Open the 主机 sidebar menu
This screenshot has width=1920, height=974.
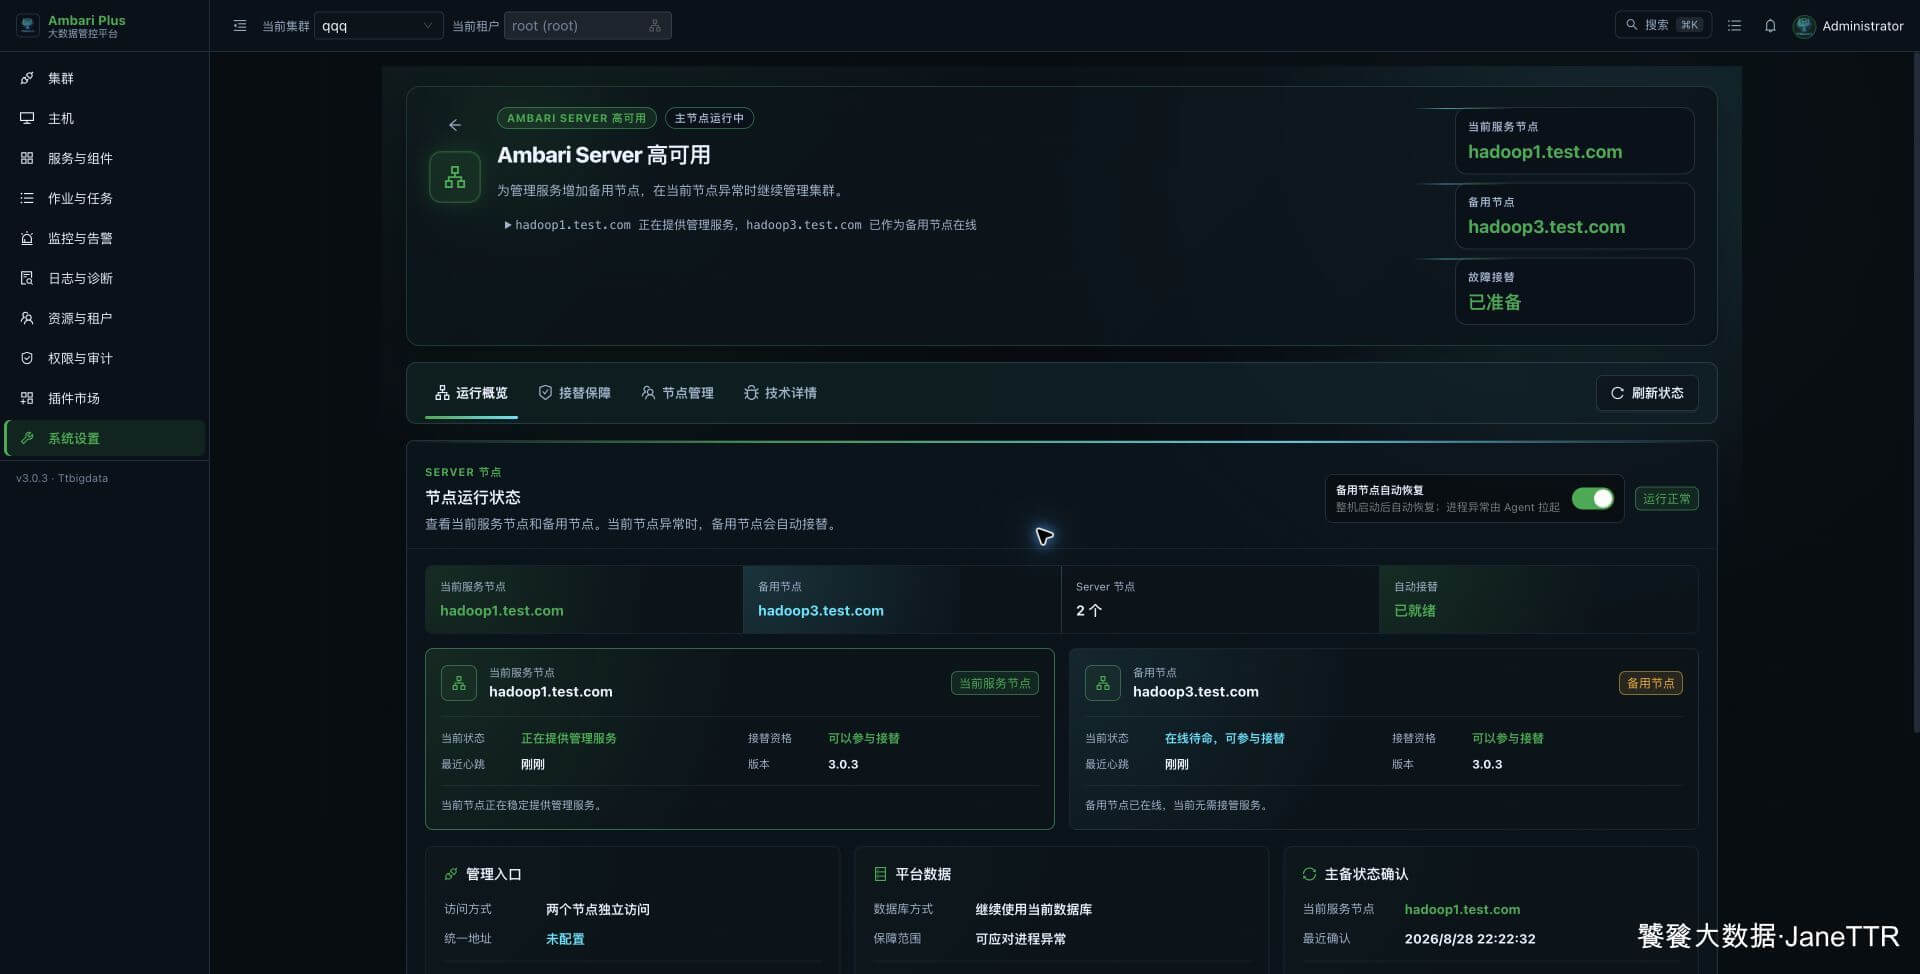tap(104, 118)
